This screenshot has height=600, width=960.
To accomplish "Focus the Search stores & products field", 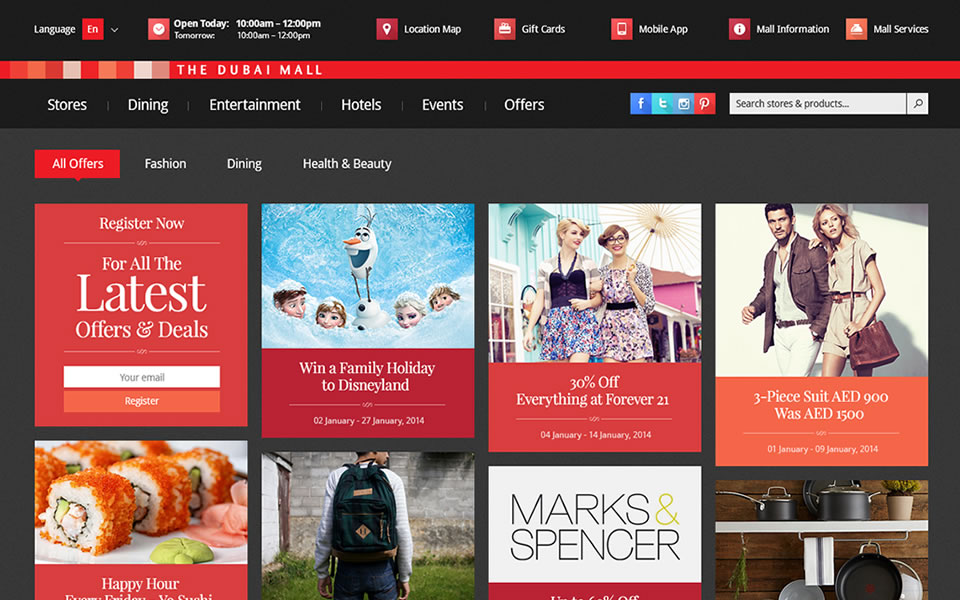I will [817, 103].
